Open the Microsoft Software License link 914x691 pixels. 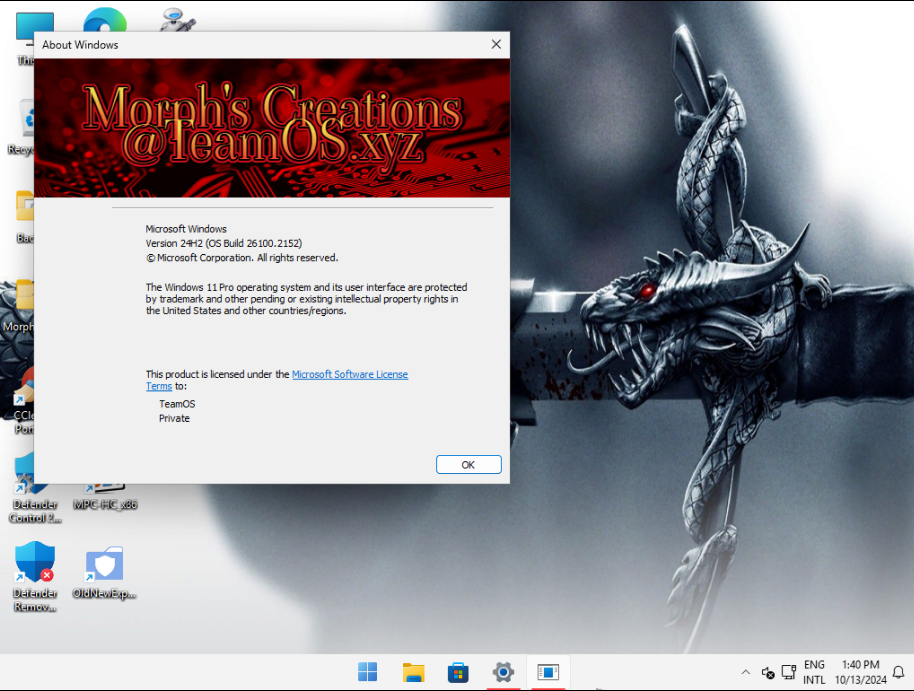tap(349, 374)
